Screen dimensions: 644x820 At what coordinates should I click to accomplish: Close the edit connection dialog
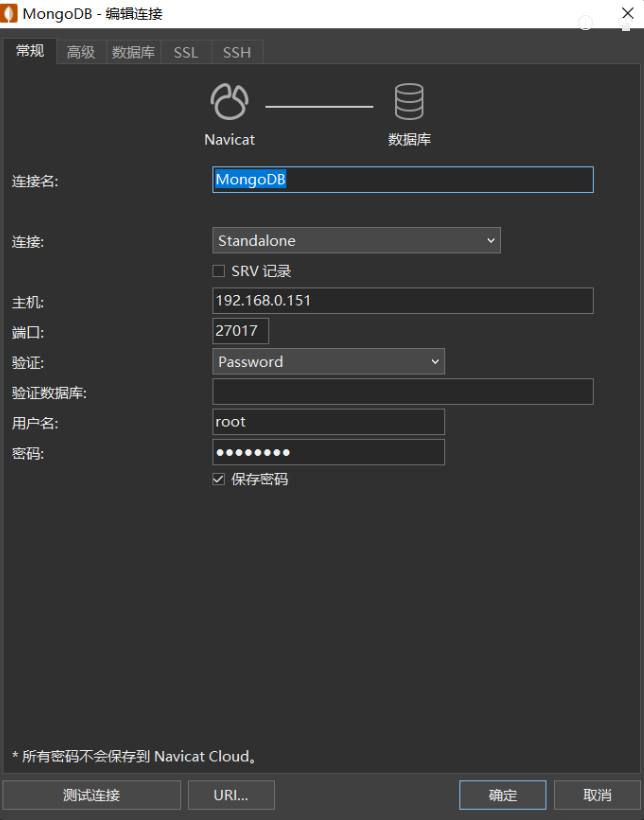tap(627, 13)
